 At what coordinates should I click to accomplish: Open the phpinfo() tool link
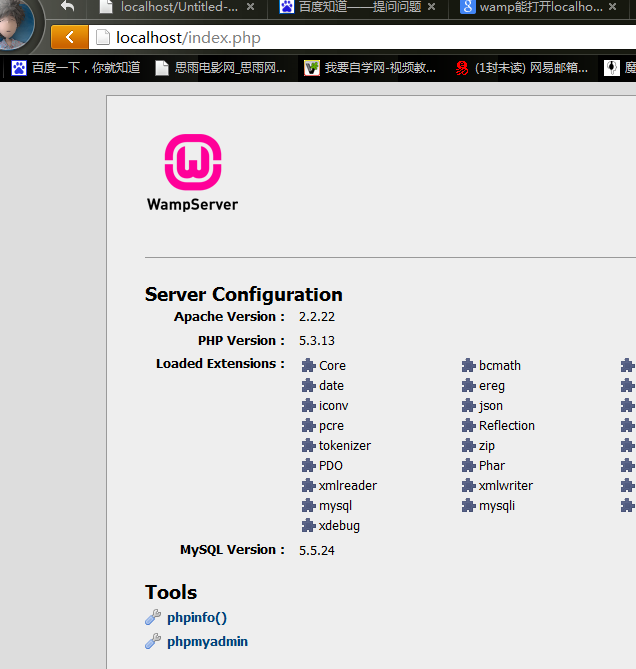point(197,617)
